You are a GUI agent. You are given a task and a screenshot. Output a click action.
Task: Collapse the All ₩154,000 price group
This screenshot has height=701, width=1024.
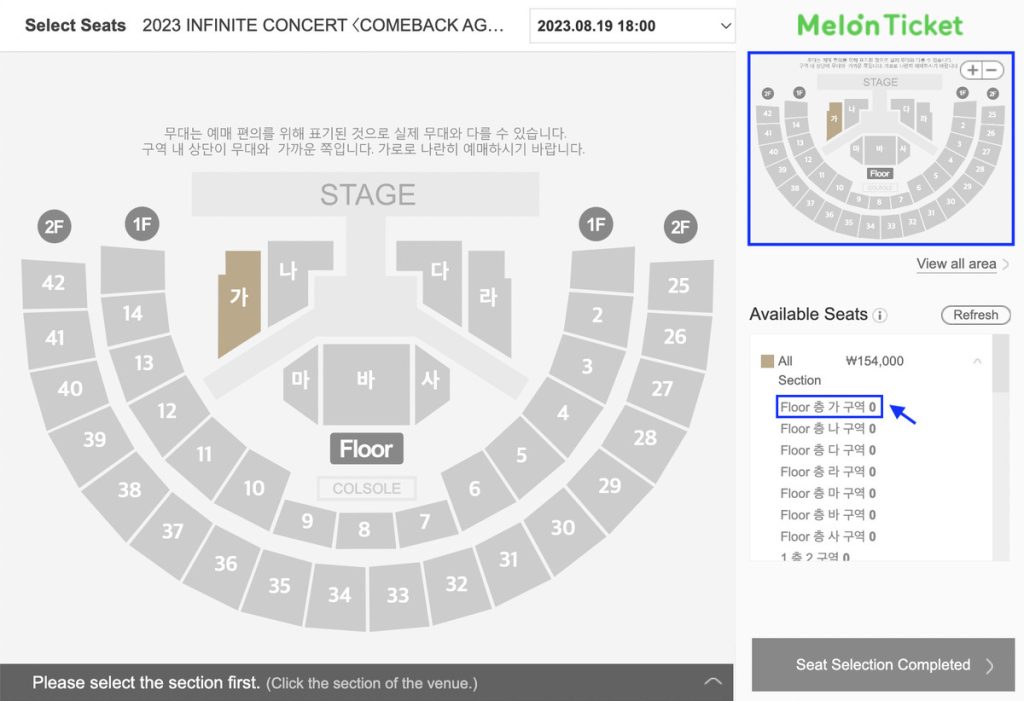pyautogui.click(x=977, y=361)
